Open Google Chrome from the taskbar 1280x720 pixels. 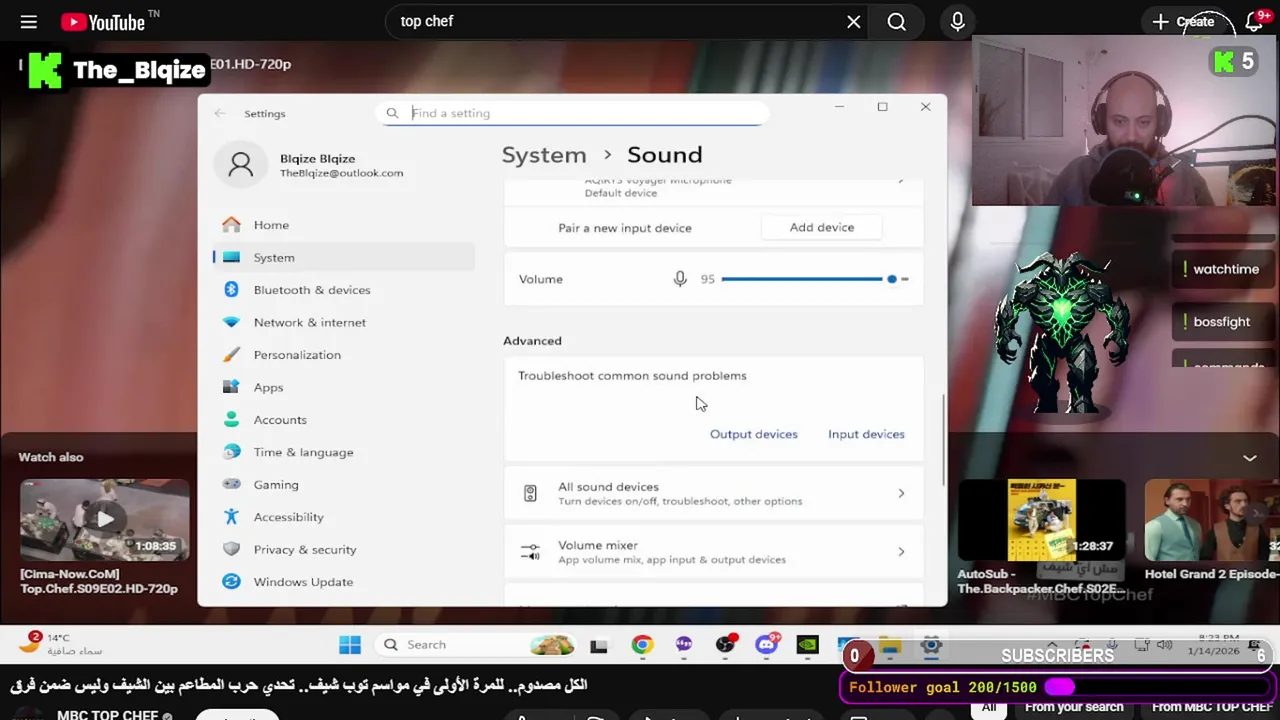point(641,645)
